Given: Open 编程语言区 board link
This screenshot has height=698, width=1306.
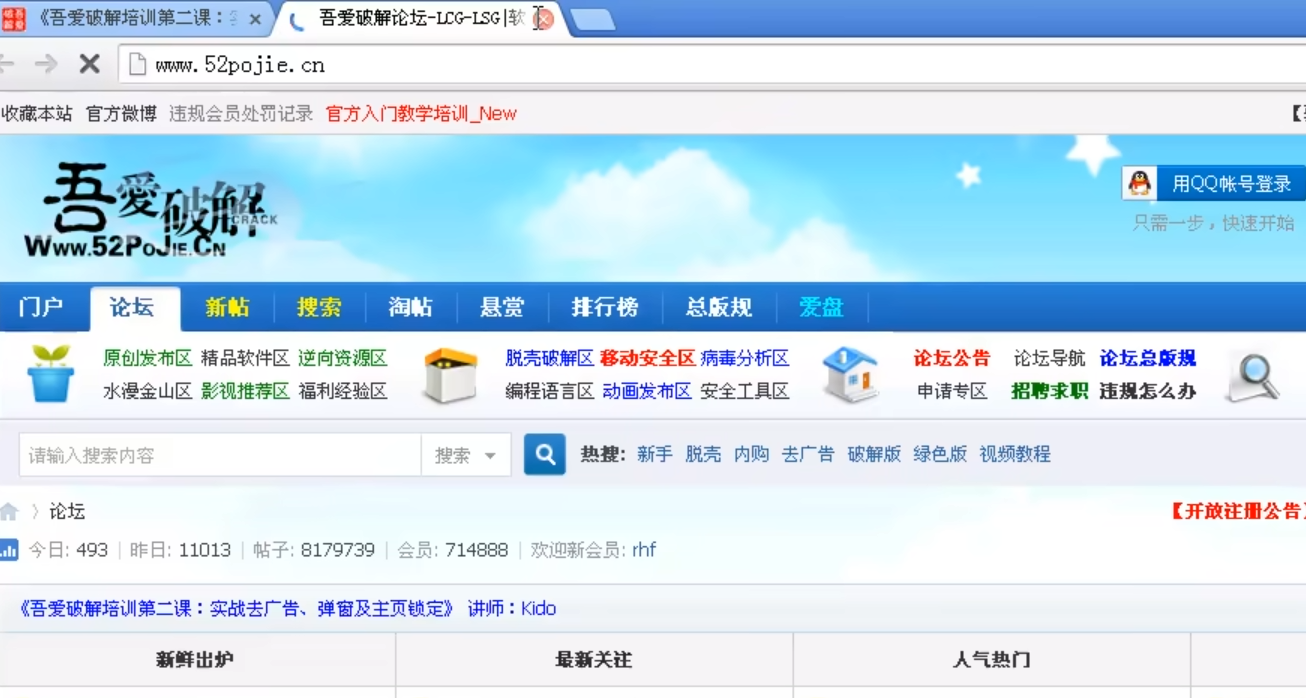Looking at the screenshot, I should (x=550, y=391).
